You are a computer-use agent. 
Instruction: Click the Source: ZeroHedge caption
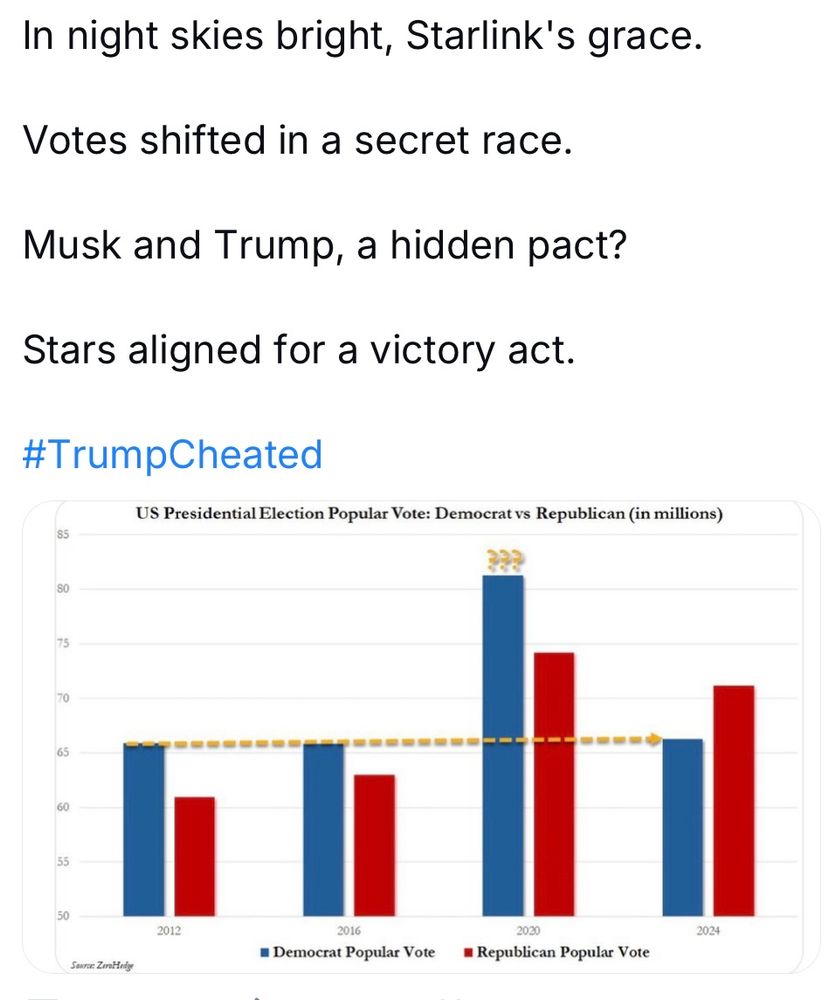click(102, 966)
